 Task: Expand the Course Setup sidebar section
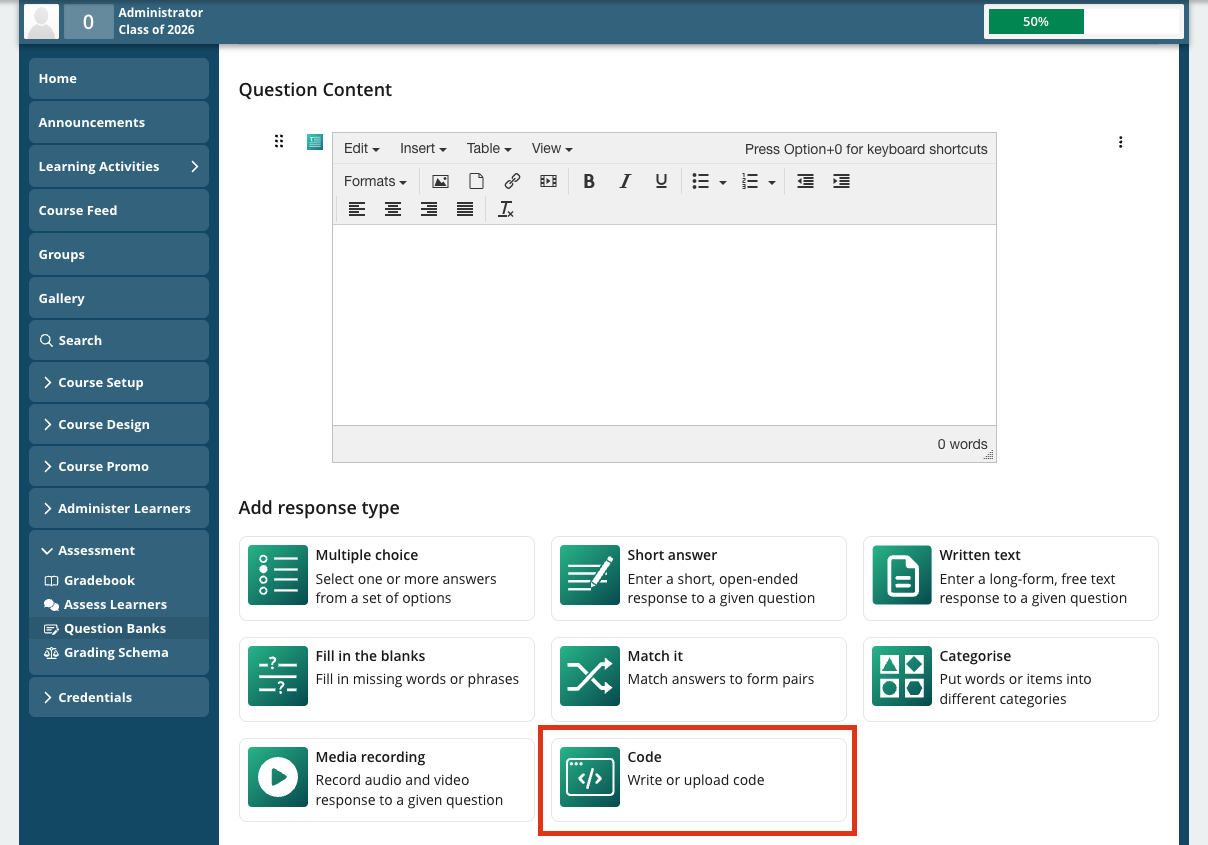click(x=119, y=382)
